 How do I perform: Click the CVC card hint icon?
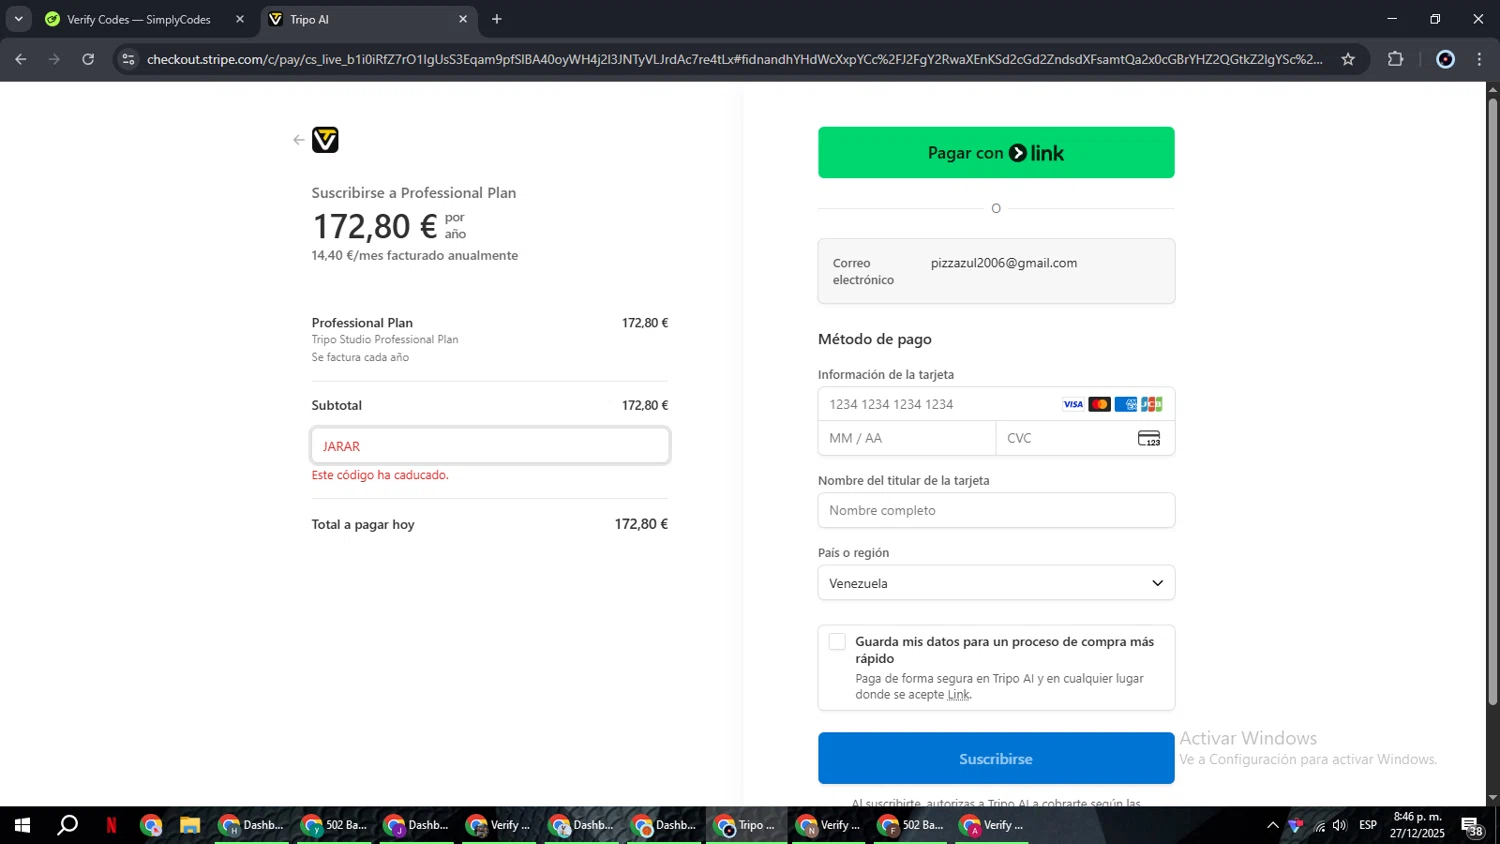(x=1149, y=438)
